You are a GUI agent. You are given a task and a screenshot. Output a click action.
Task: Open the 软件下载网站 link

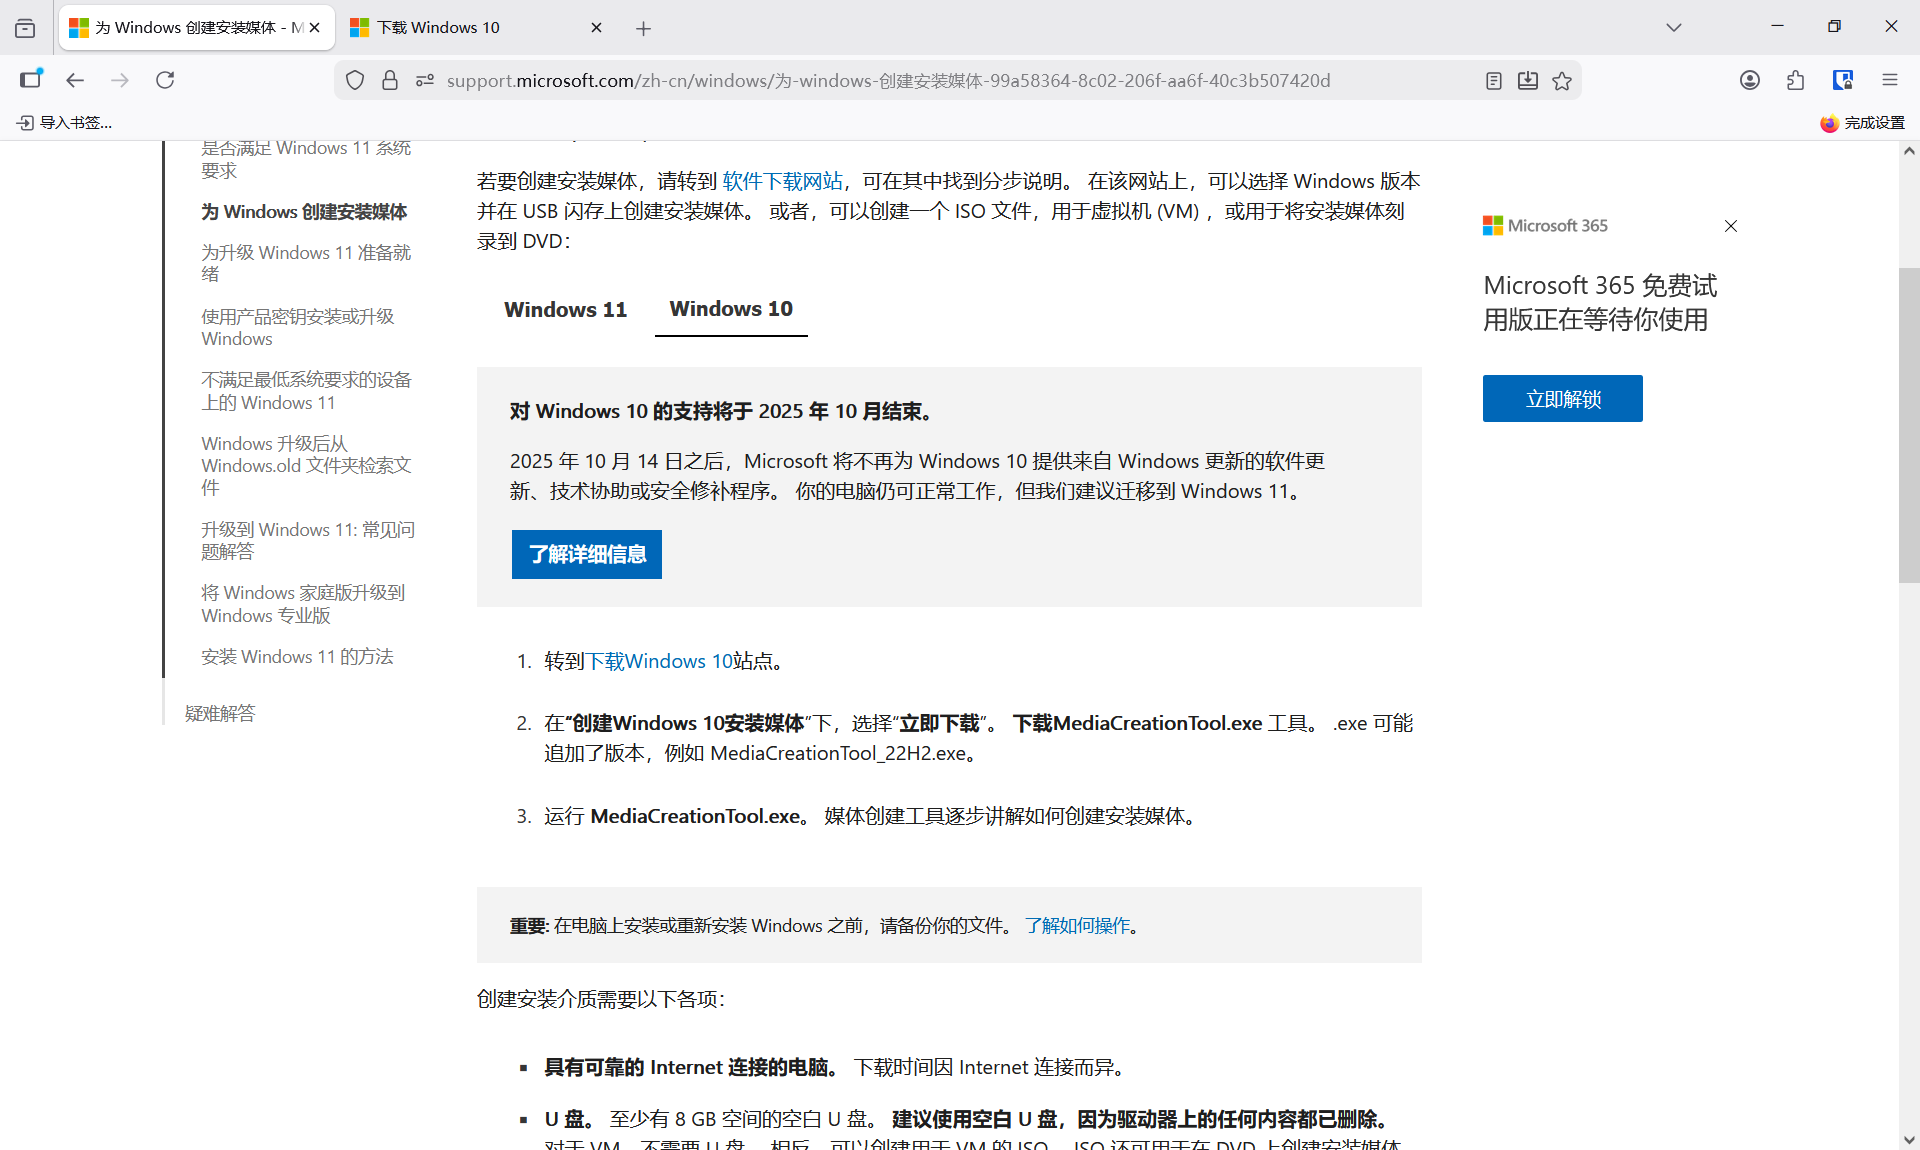pos(782,181)
